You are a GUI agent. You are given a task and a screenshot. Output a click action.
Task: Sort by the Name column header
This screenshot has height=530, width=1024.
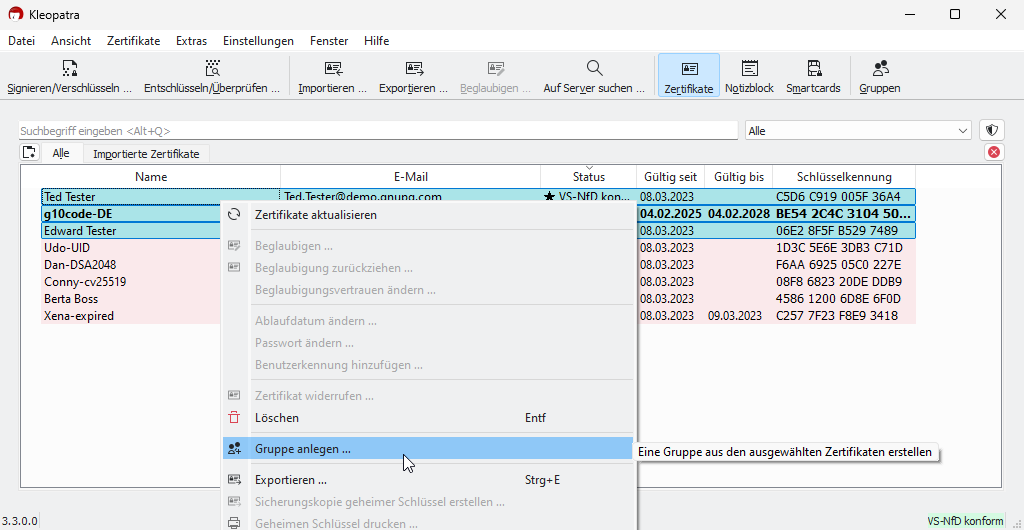pos(151,177)
